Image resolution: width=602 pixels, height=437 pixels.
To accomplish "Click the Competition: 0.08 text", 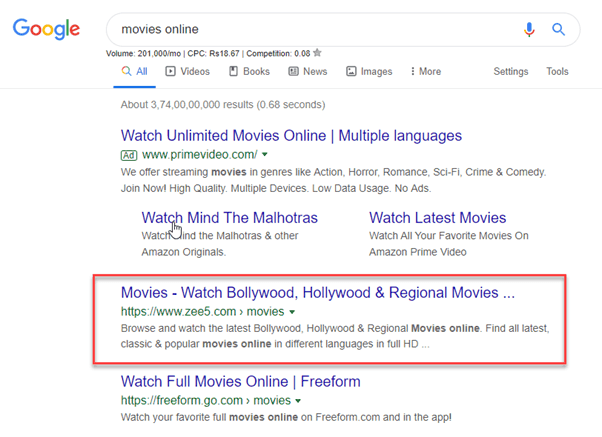I will click(x=278, y=53).
